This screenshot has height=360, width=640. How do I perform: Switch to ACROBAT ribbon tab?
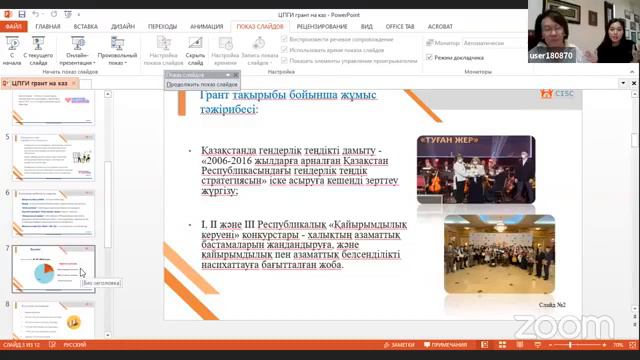point(440,27)
